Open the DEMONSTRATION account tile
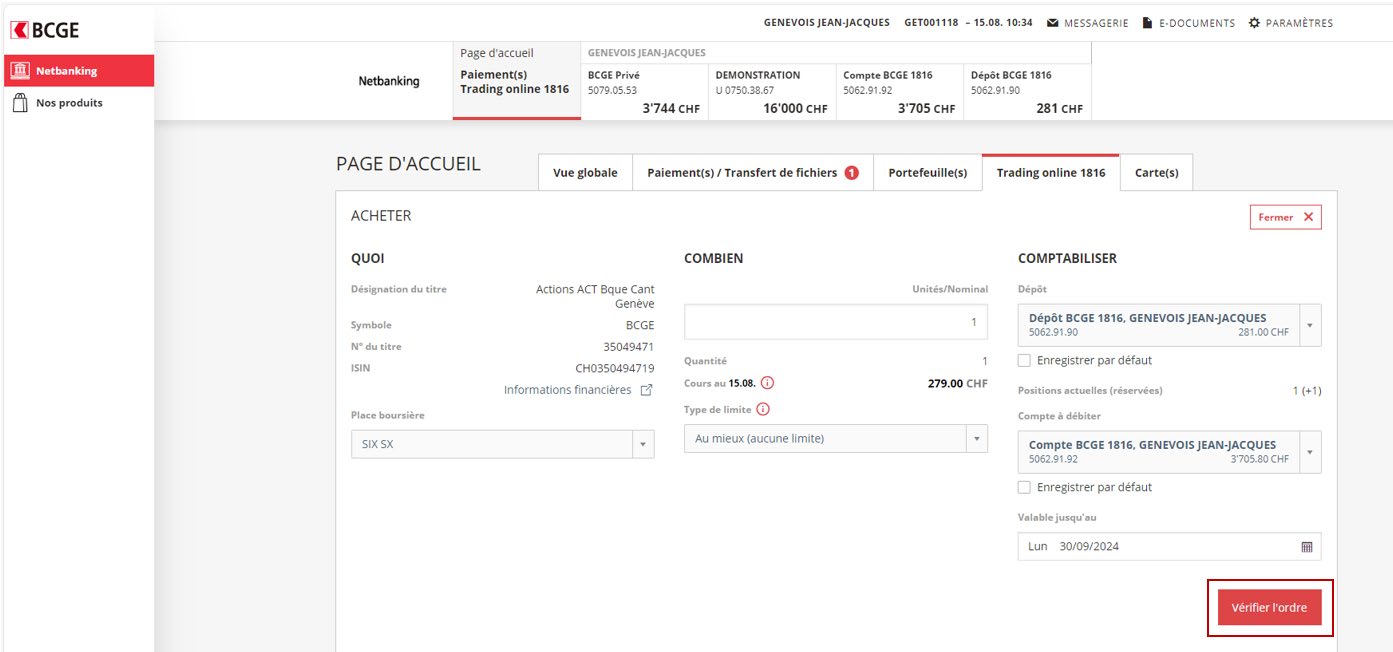 tap(771, 92)
